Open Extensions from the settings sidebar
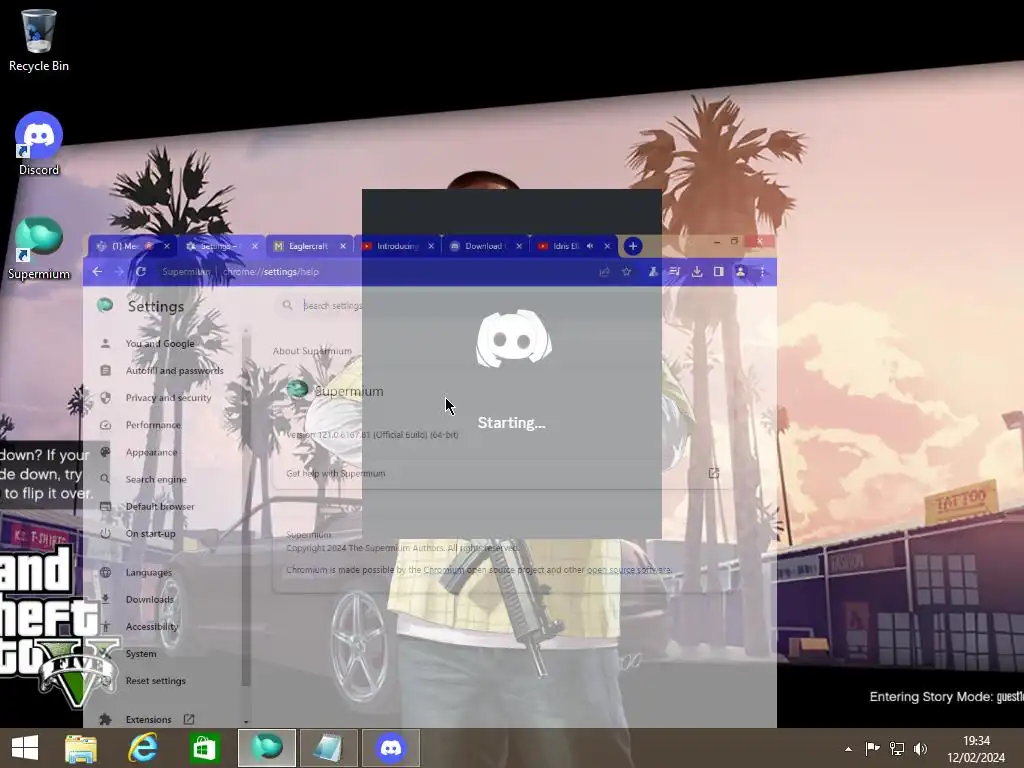Image resolution: width=1024 pixels, height=768 pixels. (x=149, y=720)
